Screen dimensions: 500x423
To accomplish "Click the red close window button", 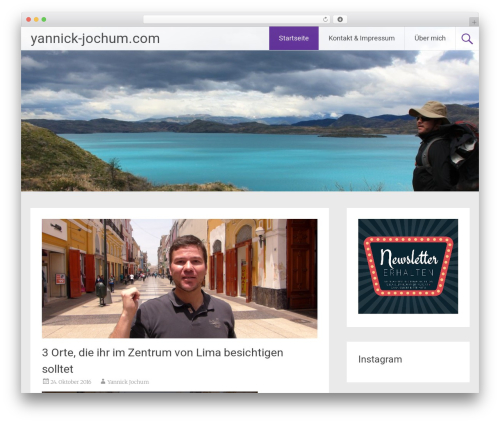I will [x=29, y=20].
